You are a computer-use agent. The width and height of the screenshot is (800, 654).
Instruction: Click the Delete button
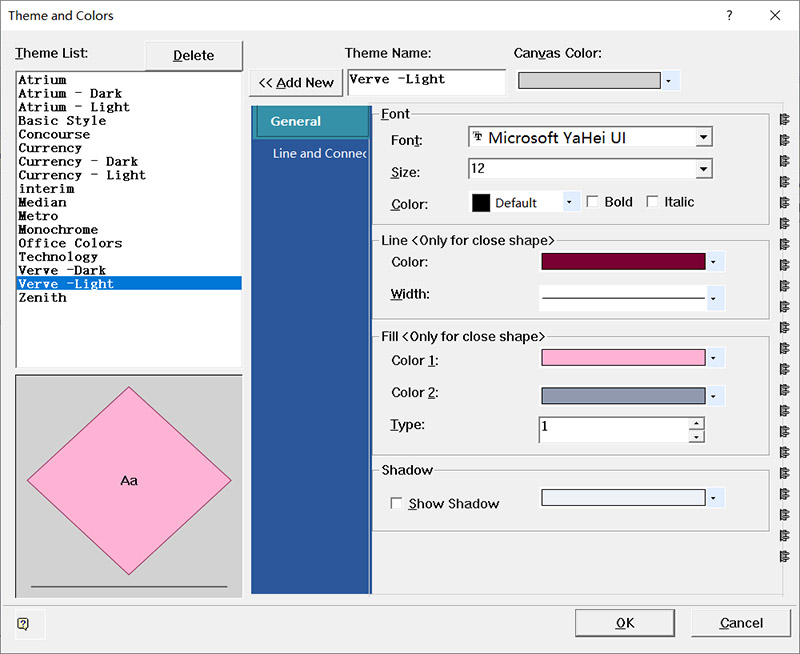(x=193, y=55)
